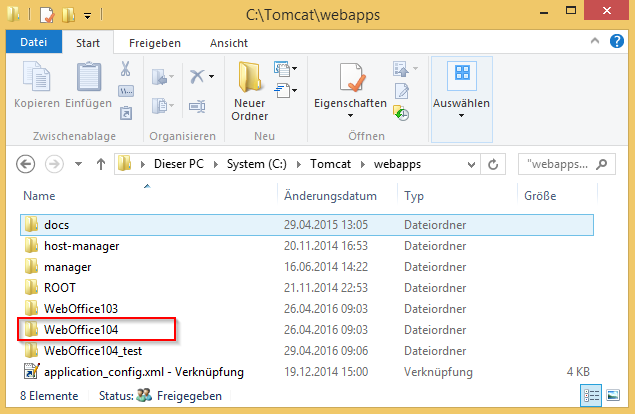Click Dieser PC in the address path
Image resolution: width=635 pixels, height=414 pixels.
point(179,164)
